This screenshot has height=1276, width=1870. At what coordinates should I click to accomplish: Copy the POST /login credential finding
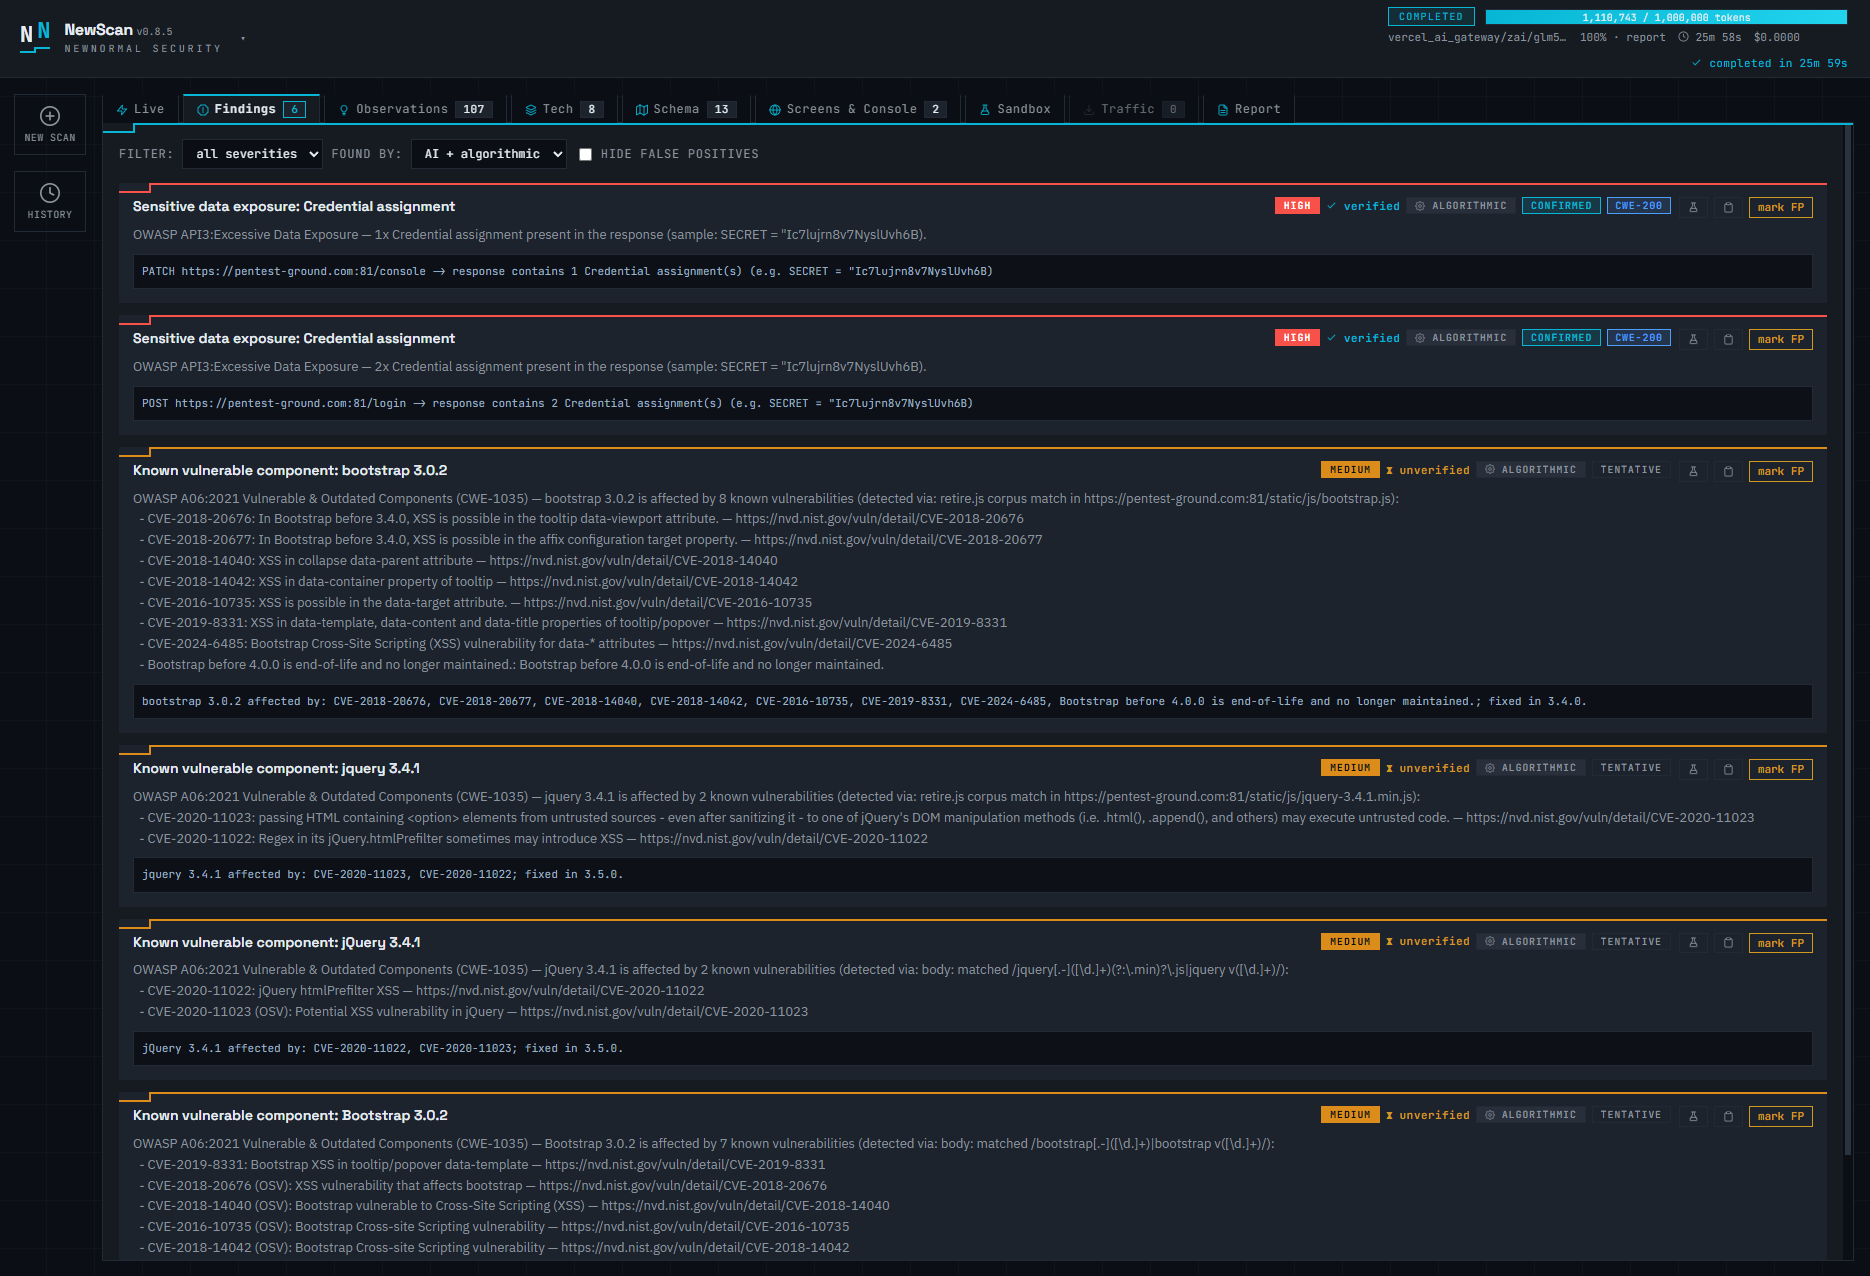[1728, 339]
